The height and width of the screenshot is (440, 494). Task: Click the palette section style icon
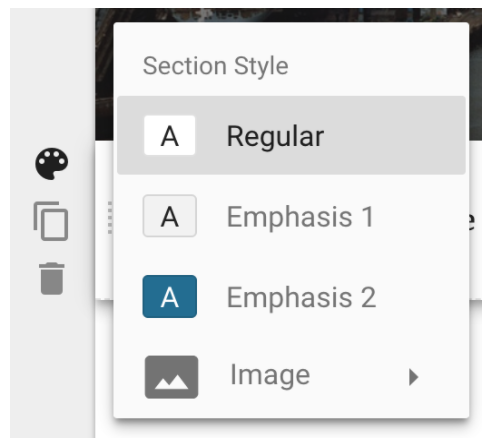52,164
